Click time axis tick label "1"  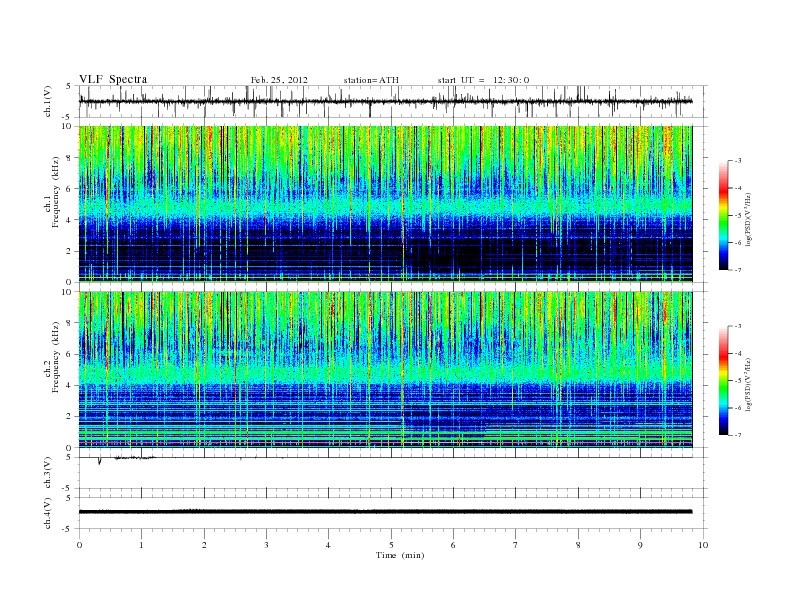(x=141, y=545)
